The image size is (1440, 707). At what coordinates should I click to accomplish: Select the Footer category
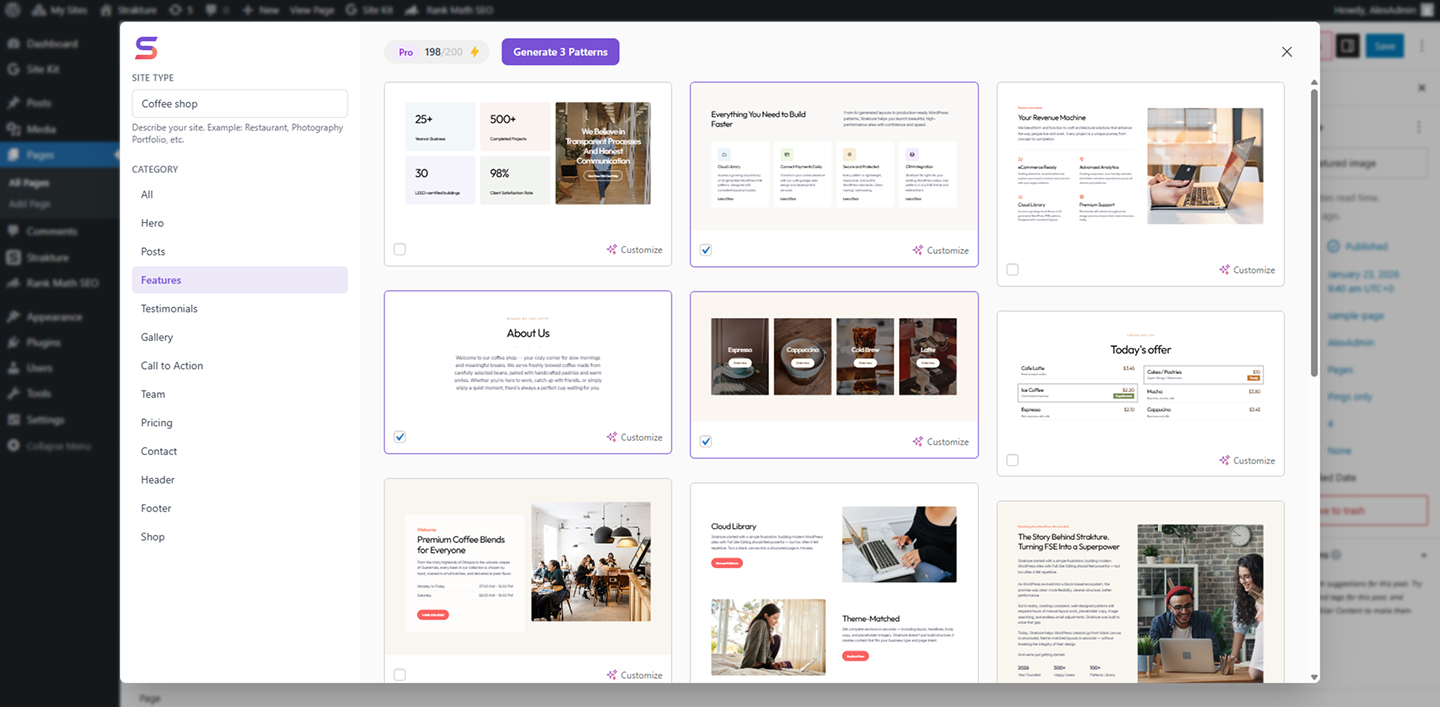point(240,508)
